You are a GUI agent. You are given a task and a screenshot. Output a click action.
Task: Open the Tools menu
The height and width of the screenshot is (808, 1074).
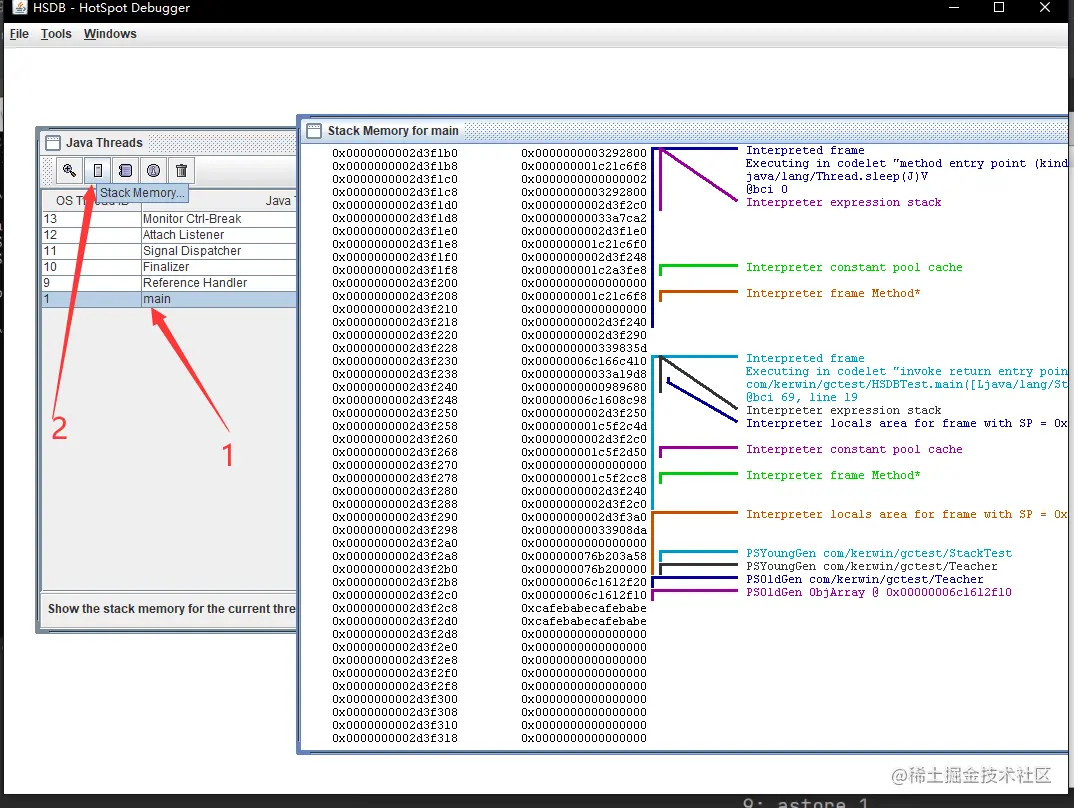click(x=56, y=34)
